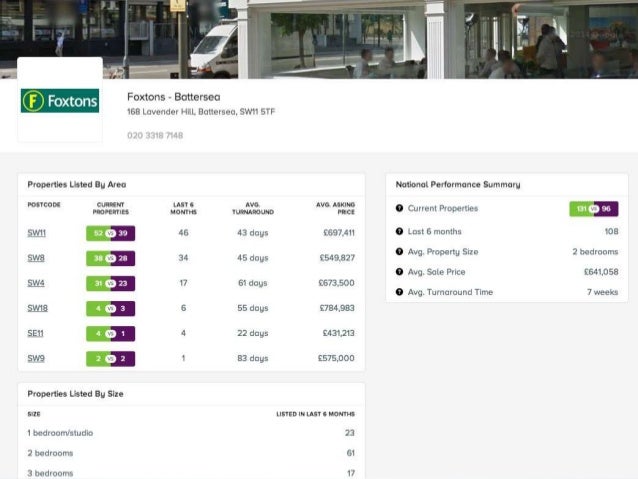The height and width of the screenshot is (479, 638).
Task: Click the National Performance Summary heading
Action: 458,185
